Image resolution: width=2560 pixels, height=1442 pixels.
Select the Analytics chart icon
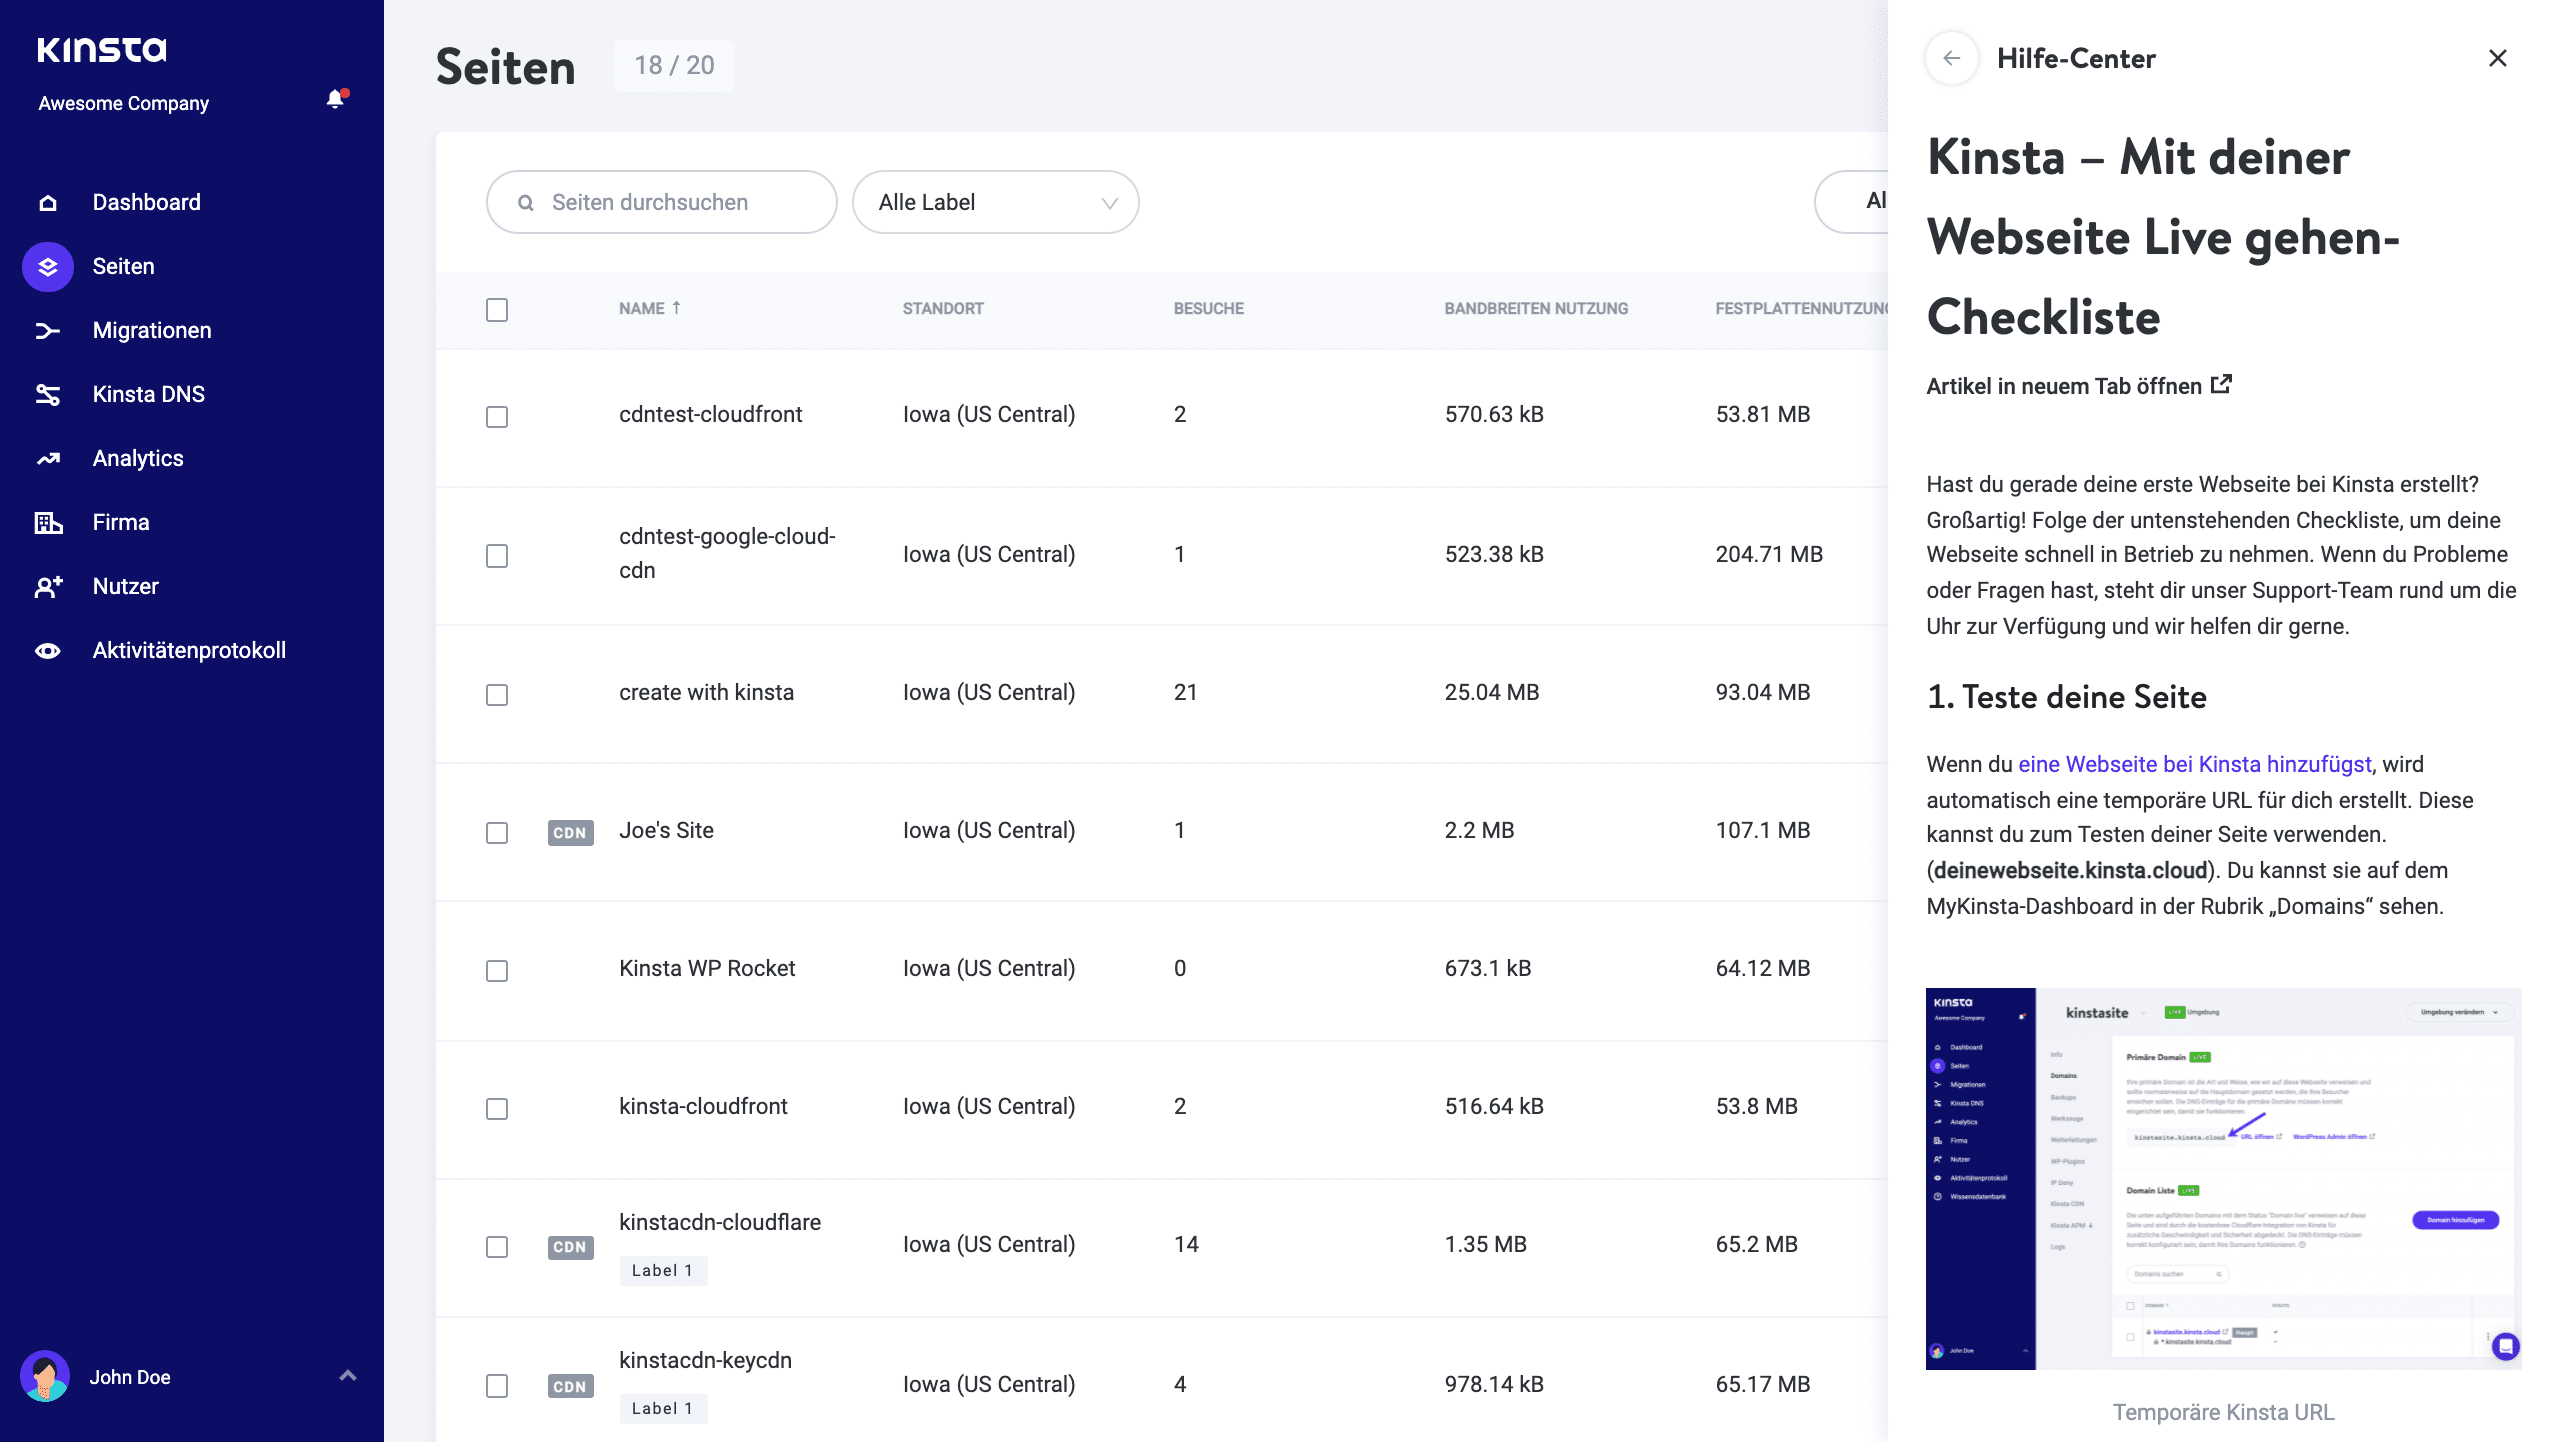tap(47, 457)
